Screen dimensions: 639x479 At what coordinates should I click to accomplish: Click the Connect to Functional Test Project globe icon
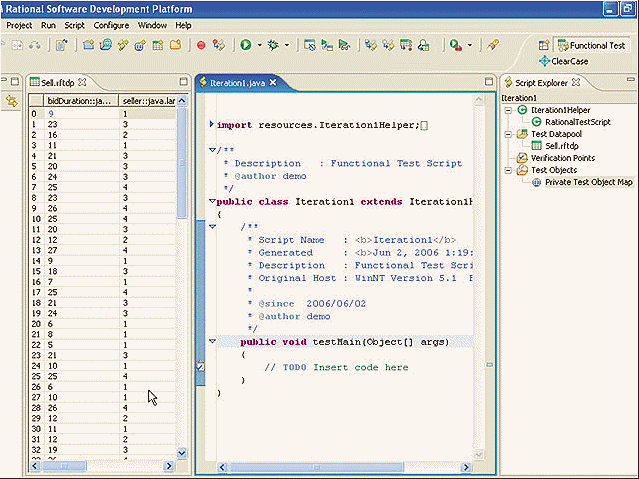(106, 45)
